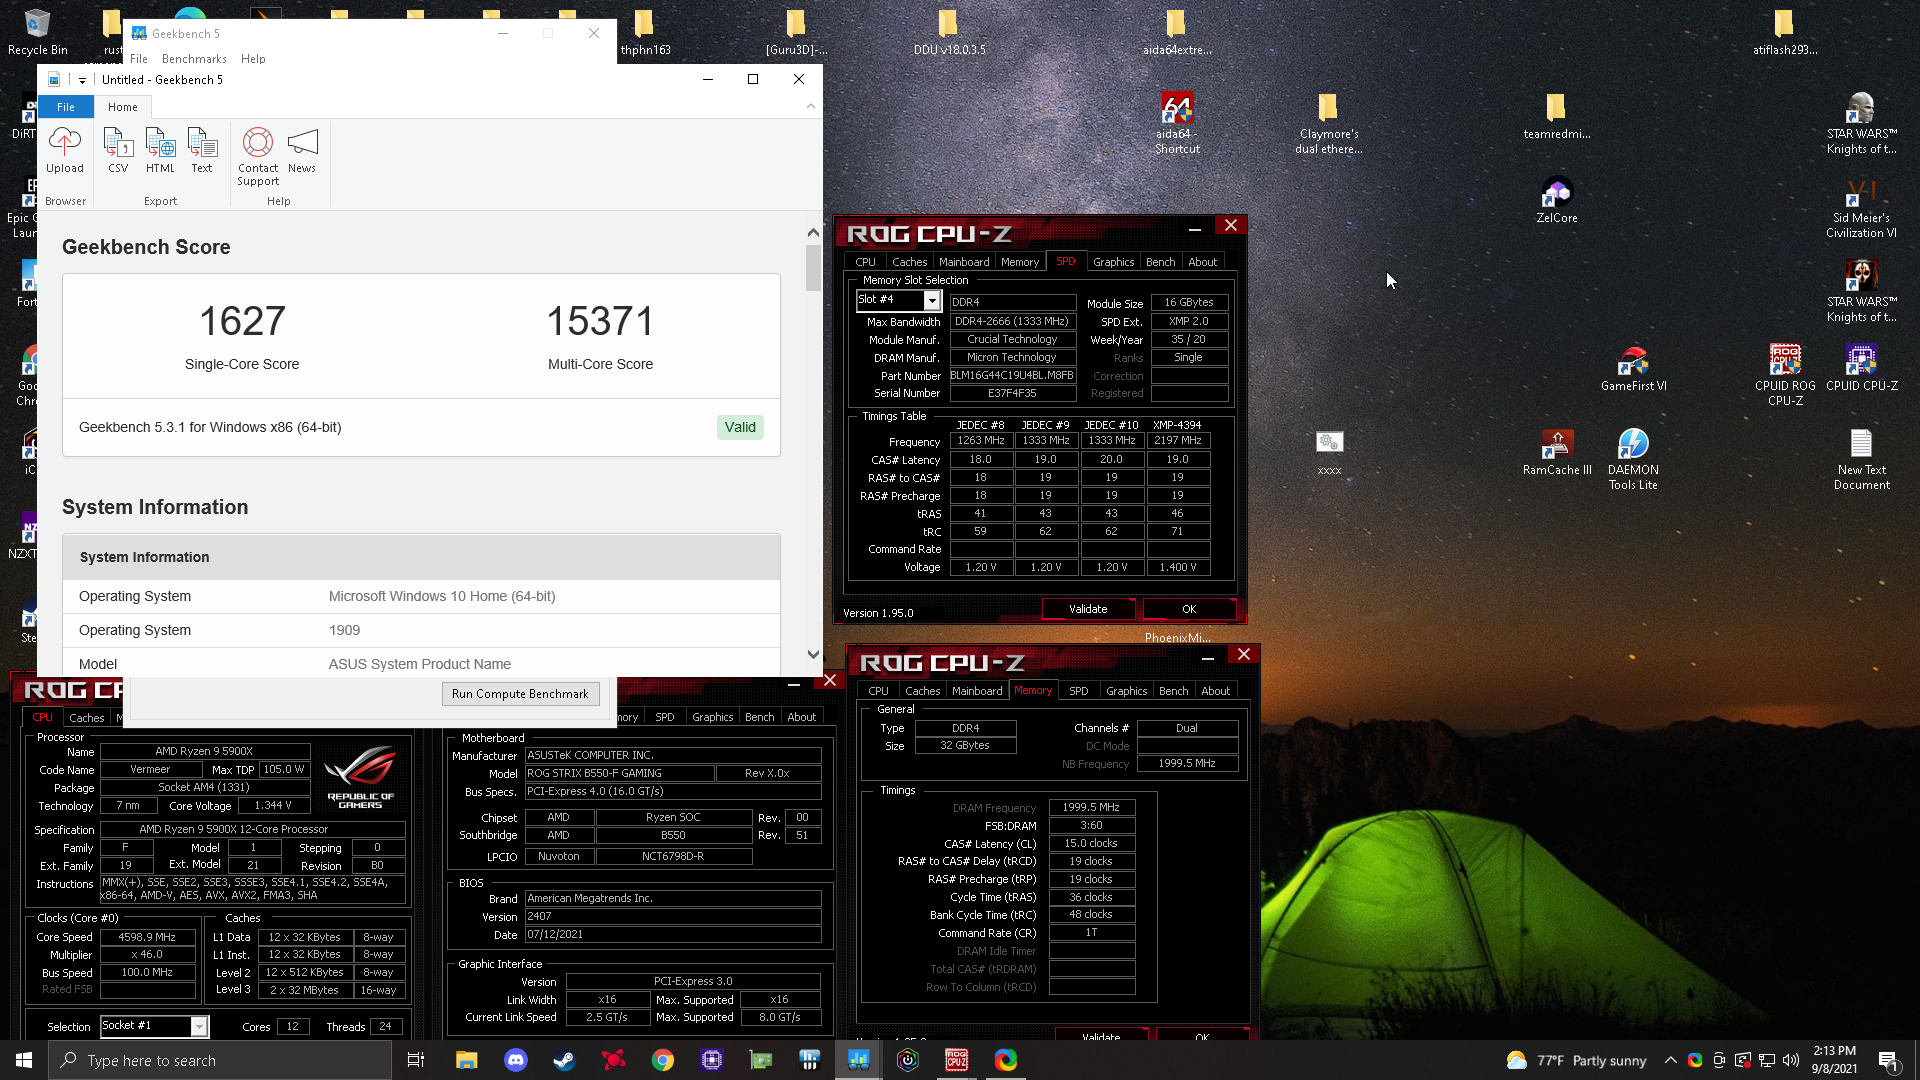1920x1080 pixels.
Task: Open the ZelCore desktop icon
Action: point(1556,200)
